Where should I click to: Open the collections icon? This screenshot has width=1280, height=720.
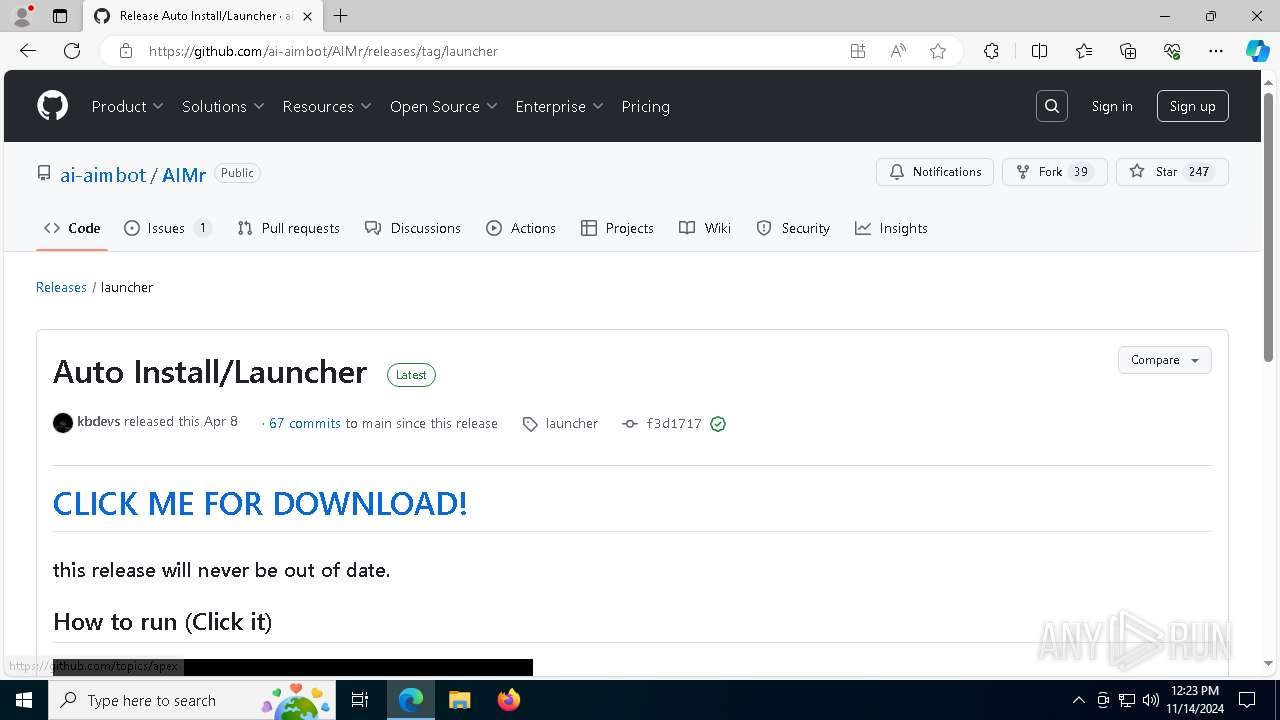click(x=1128, y=51)
